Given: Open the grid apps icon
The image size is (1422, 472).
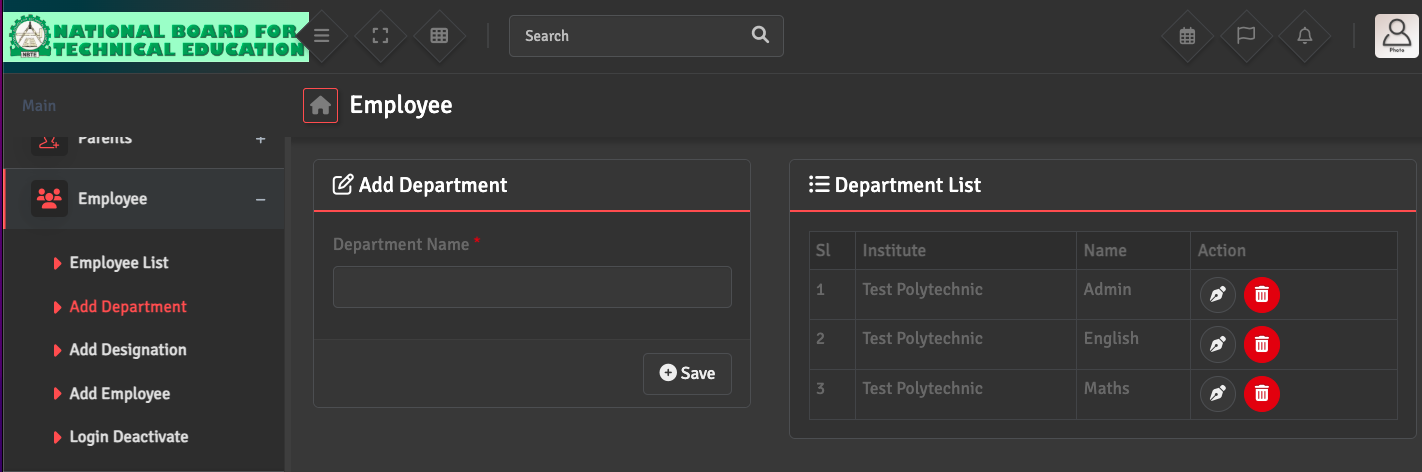Looking at the screenshot, I should pyautogui.click(x=439, y=36).
